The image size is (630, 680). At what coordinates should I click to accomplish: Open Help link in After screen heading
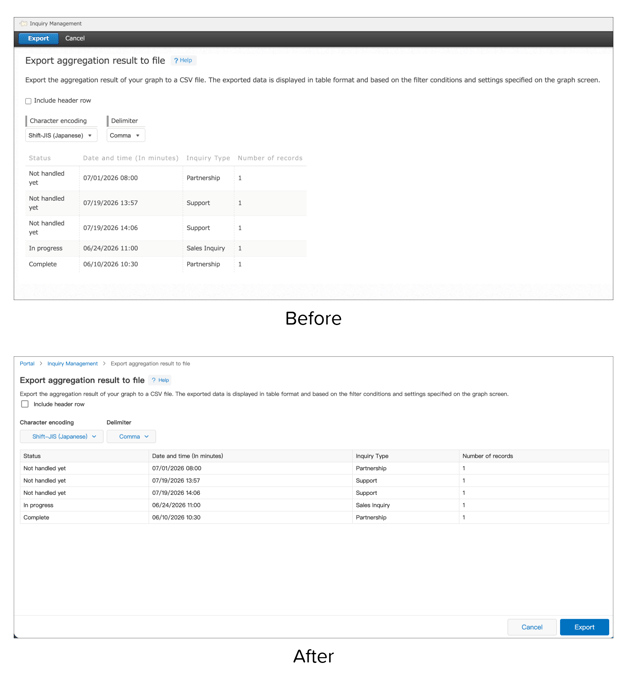pyautogui.click(x=160, y=380)
